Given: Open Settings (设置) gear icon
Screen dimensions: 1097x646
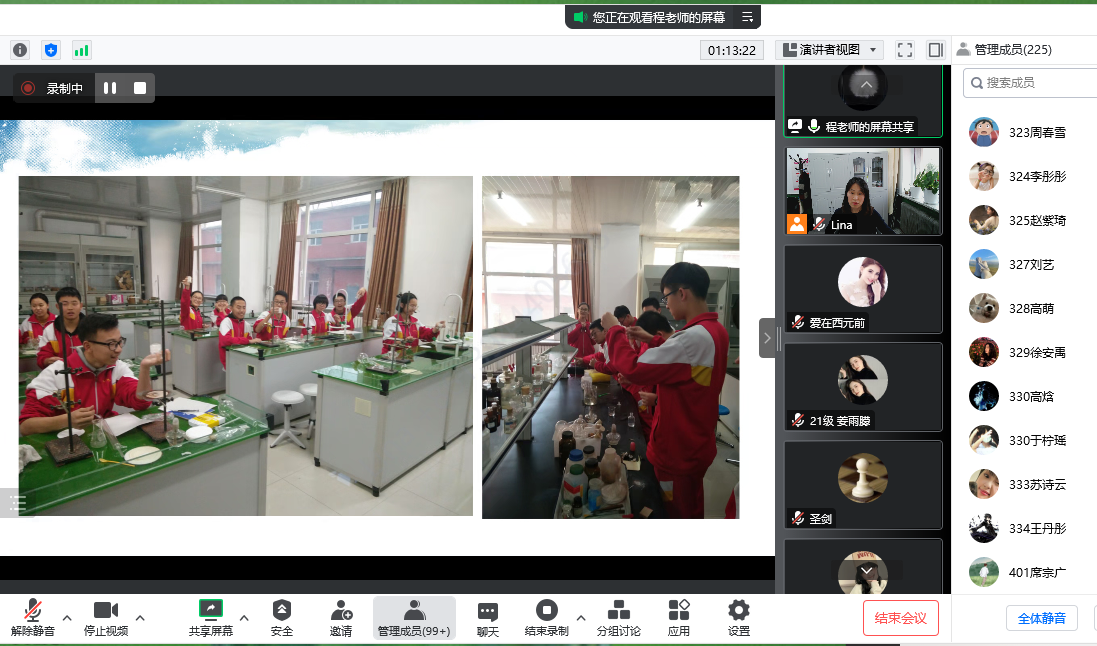Looking at the screenshot, I should click(x=738, y=617).
